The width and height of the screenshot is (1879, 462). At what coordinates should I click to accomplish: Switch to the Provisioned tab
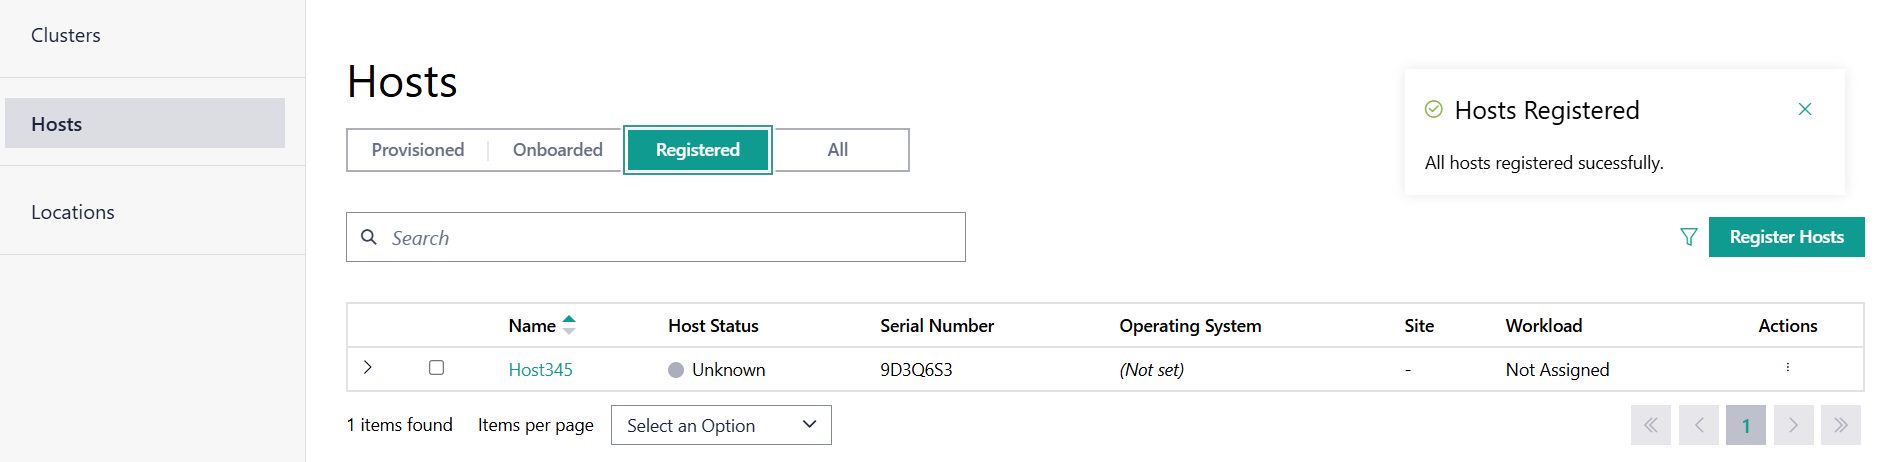coord(418,150)
